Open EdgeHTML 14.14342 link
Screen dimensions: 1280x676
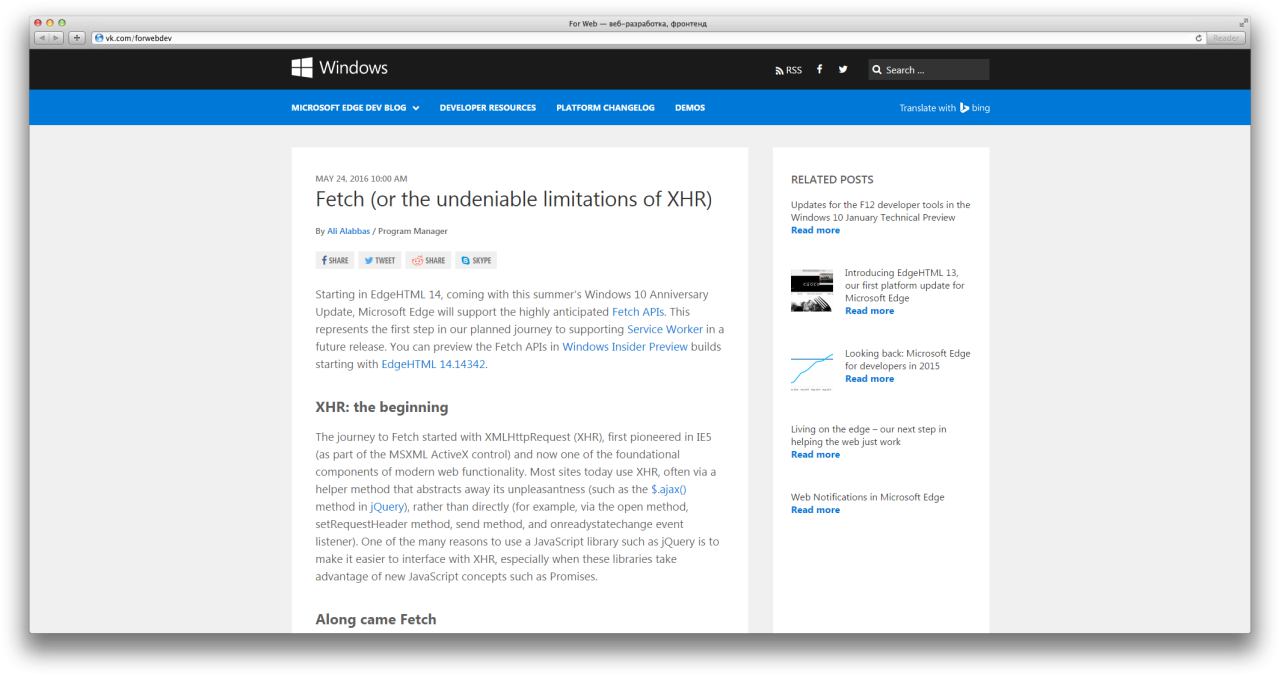pos(433,364)
